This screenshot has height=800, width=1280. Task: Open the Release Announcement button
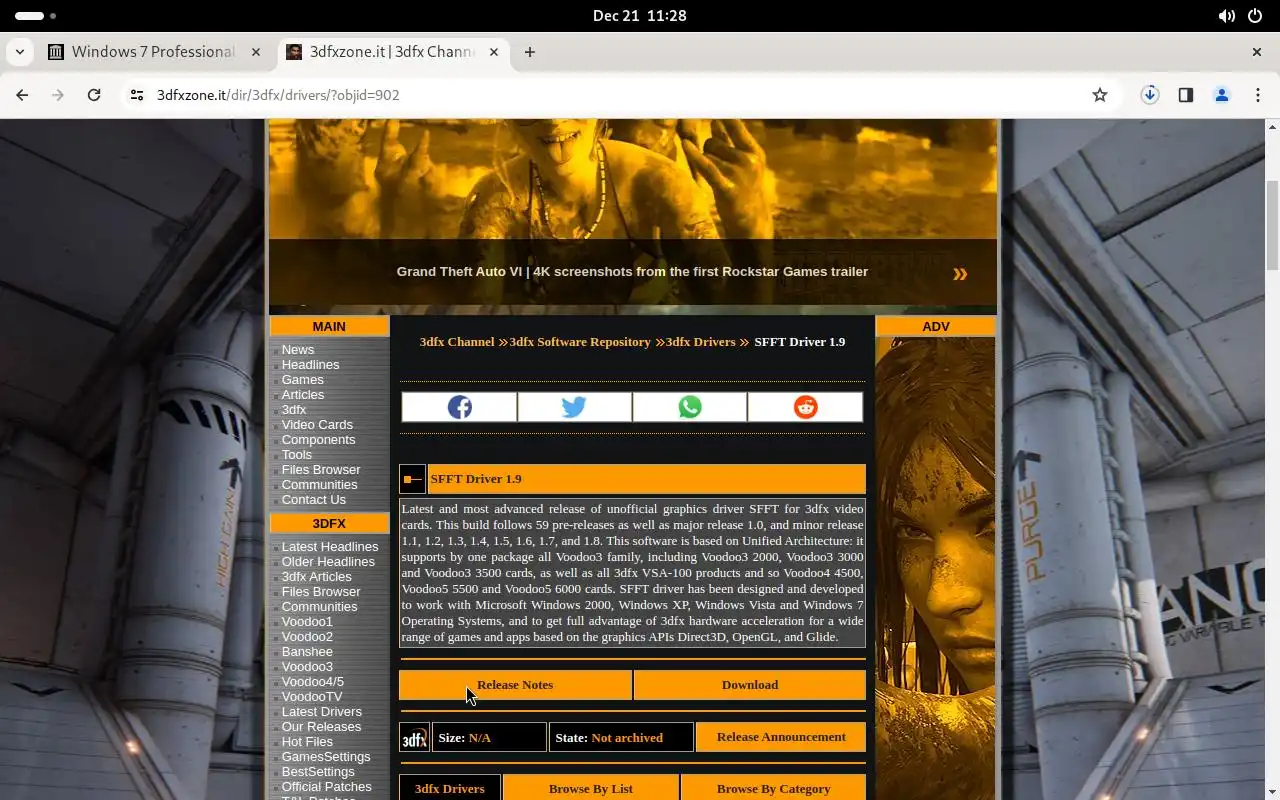coord(781,737)
